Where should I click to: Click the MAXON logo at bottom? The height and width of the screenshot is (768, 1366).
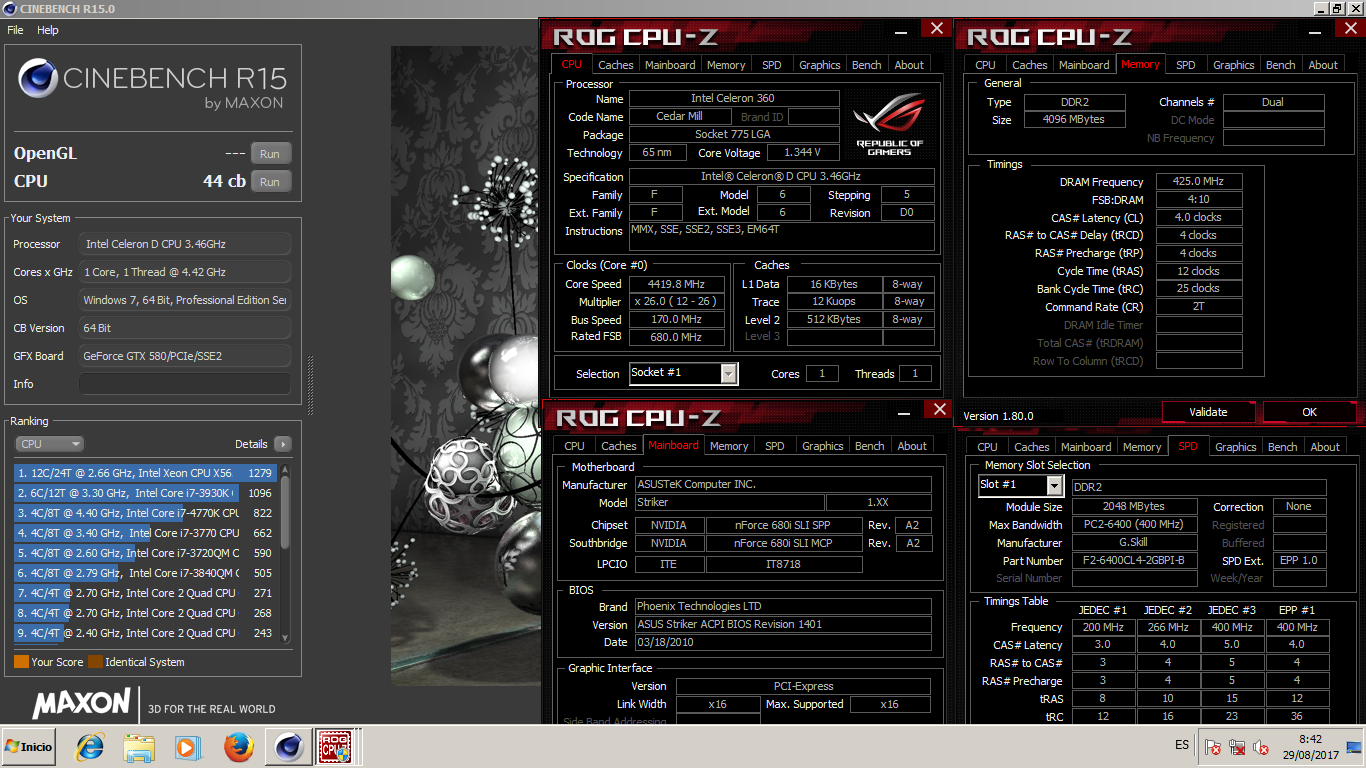(82, 703)
